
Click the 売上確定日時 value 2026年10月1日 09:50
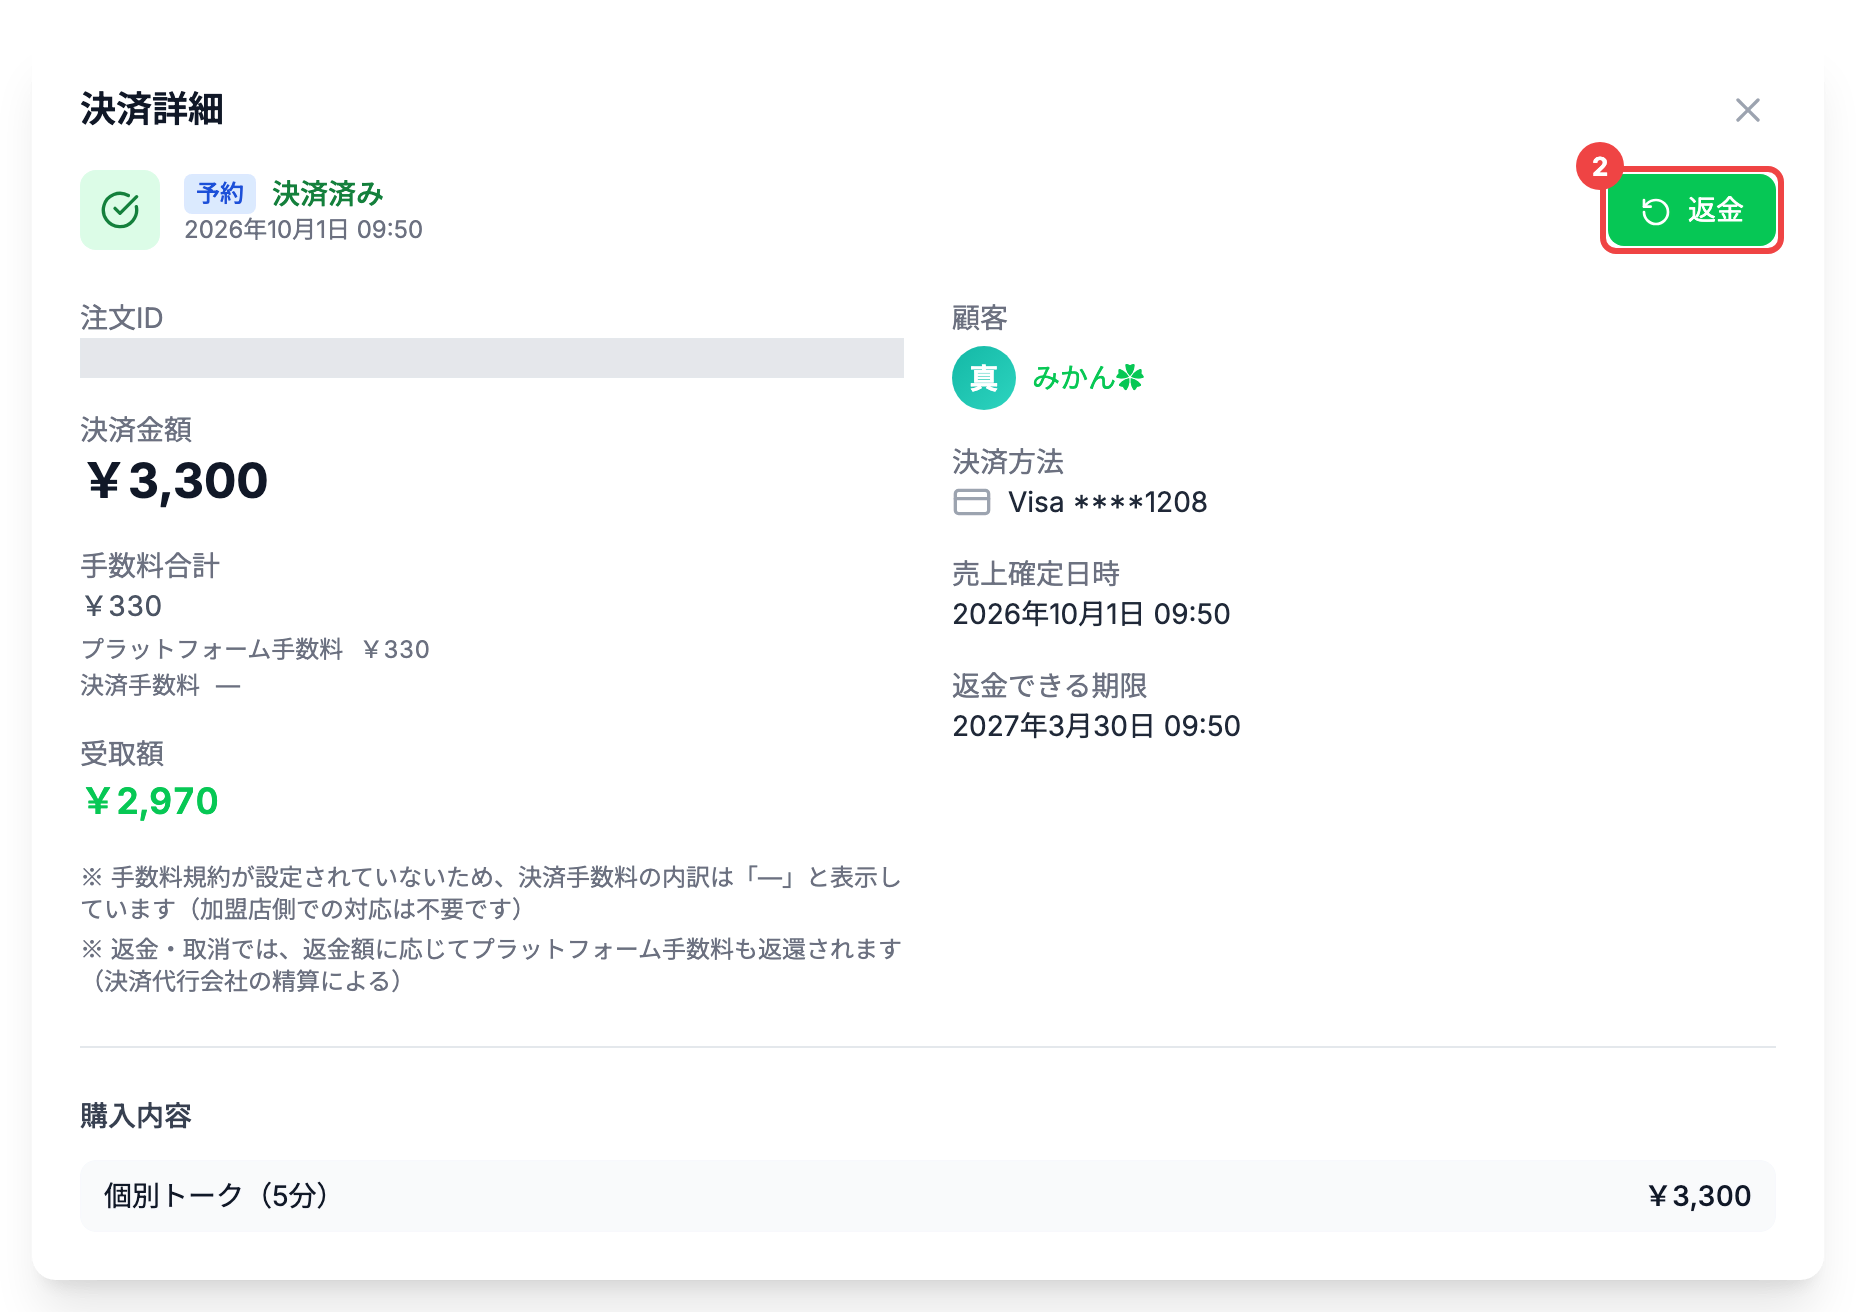[x=1091, y=614]
